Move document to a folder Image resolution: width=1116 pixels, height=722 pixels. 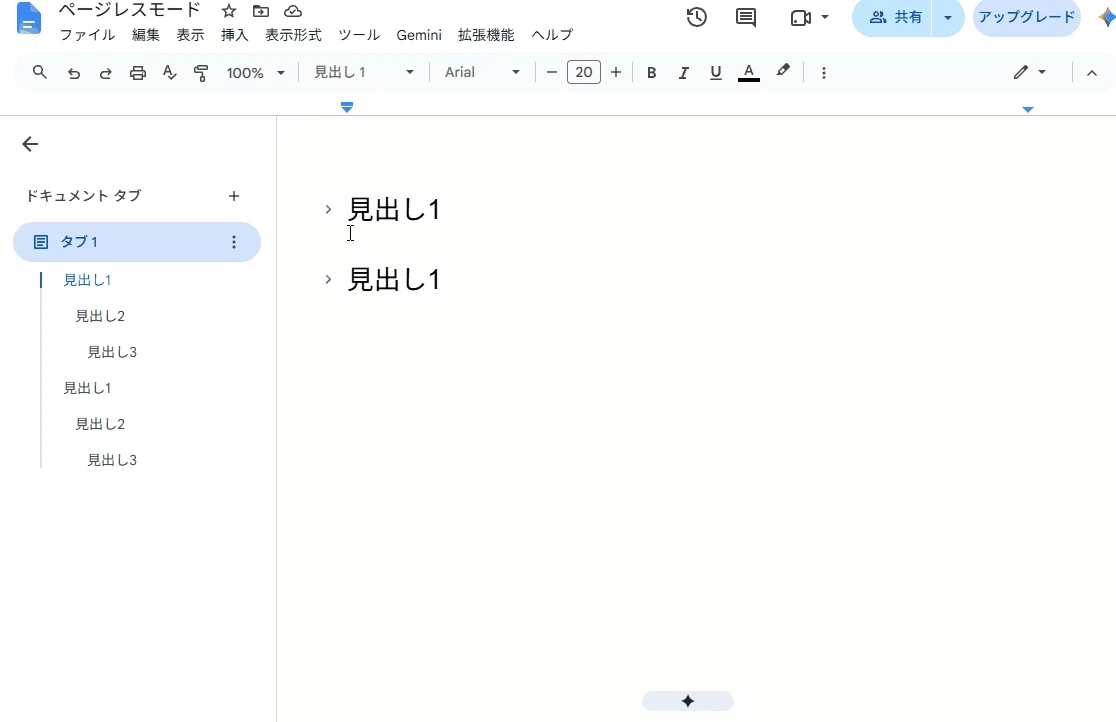[261, 11]
